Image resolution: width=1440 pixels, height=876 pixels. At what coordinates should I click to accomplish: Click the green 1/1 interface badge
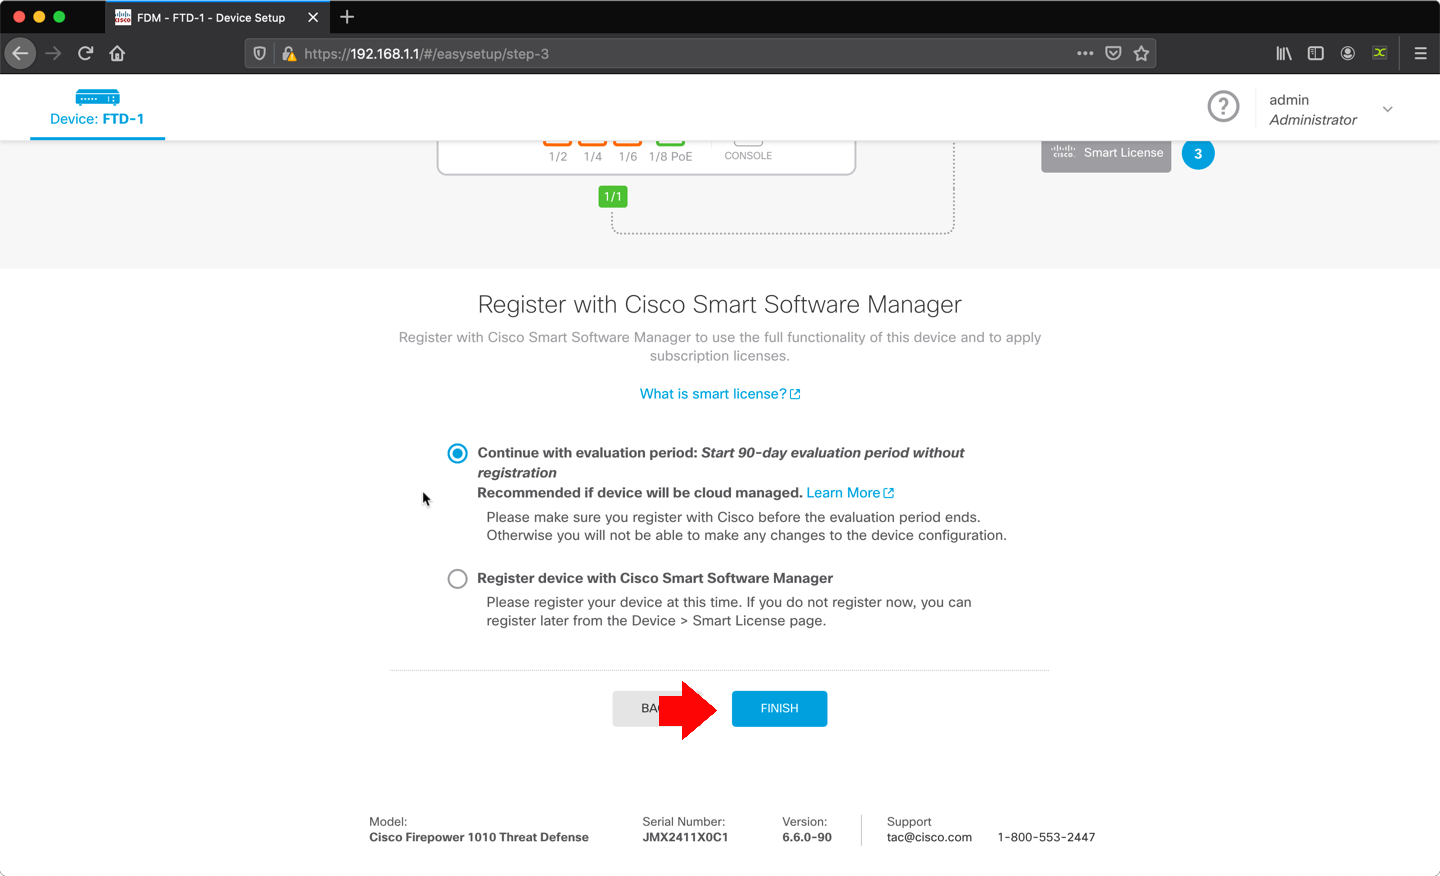coord(613,196)
